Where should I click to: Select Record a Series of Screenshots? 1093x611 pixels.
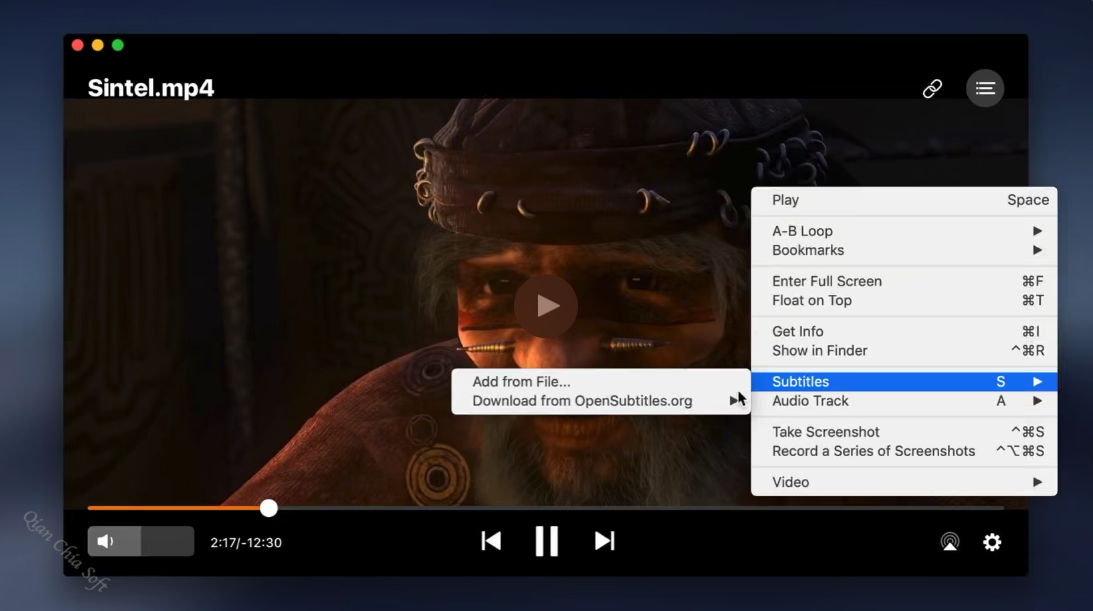[904, 451]
